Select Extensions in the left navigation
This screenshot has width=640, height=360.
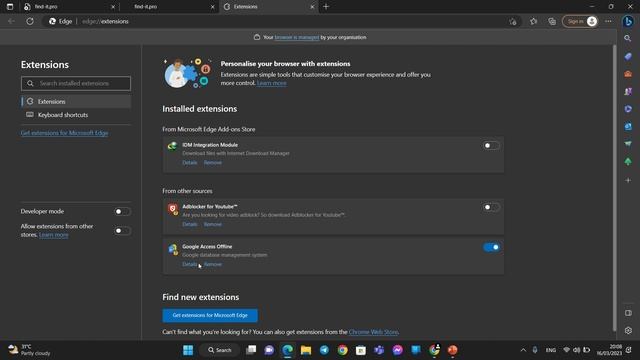pos(76,102)
